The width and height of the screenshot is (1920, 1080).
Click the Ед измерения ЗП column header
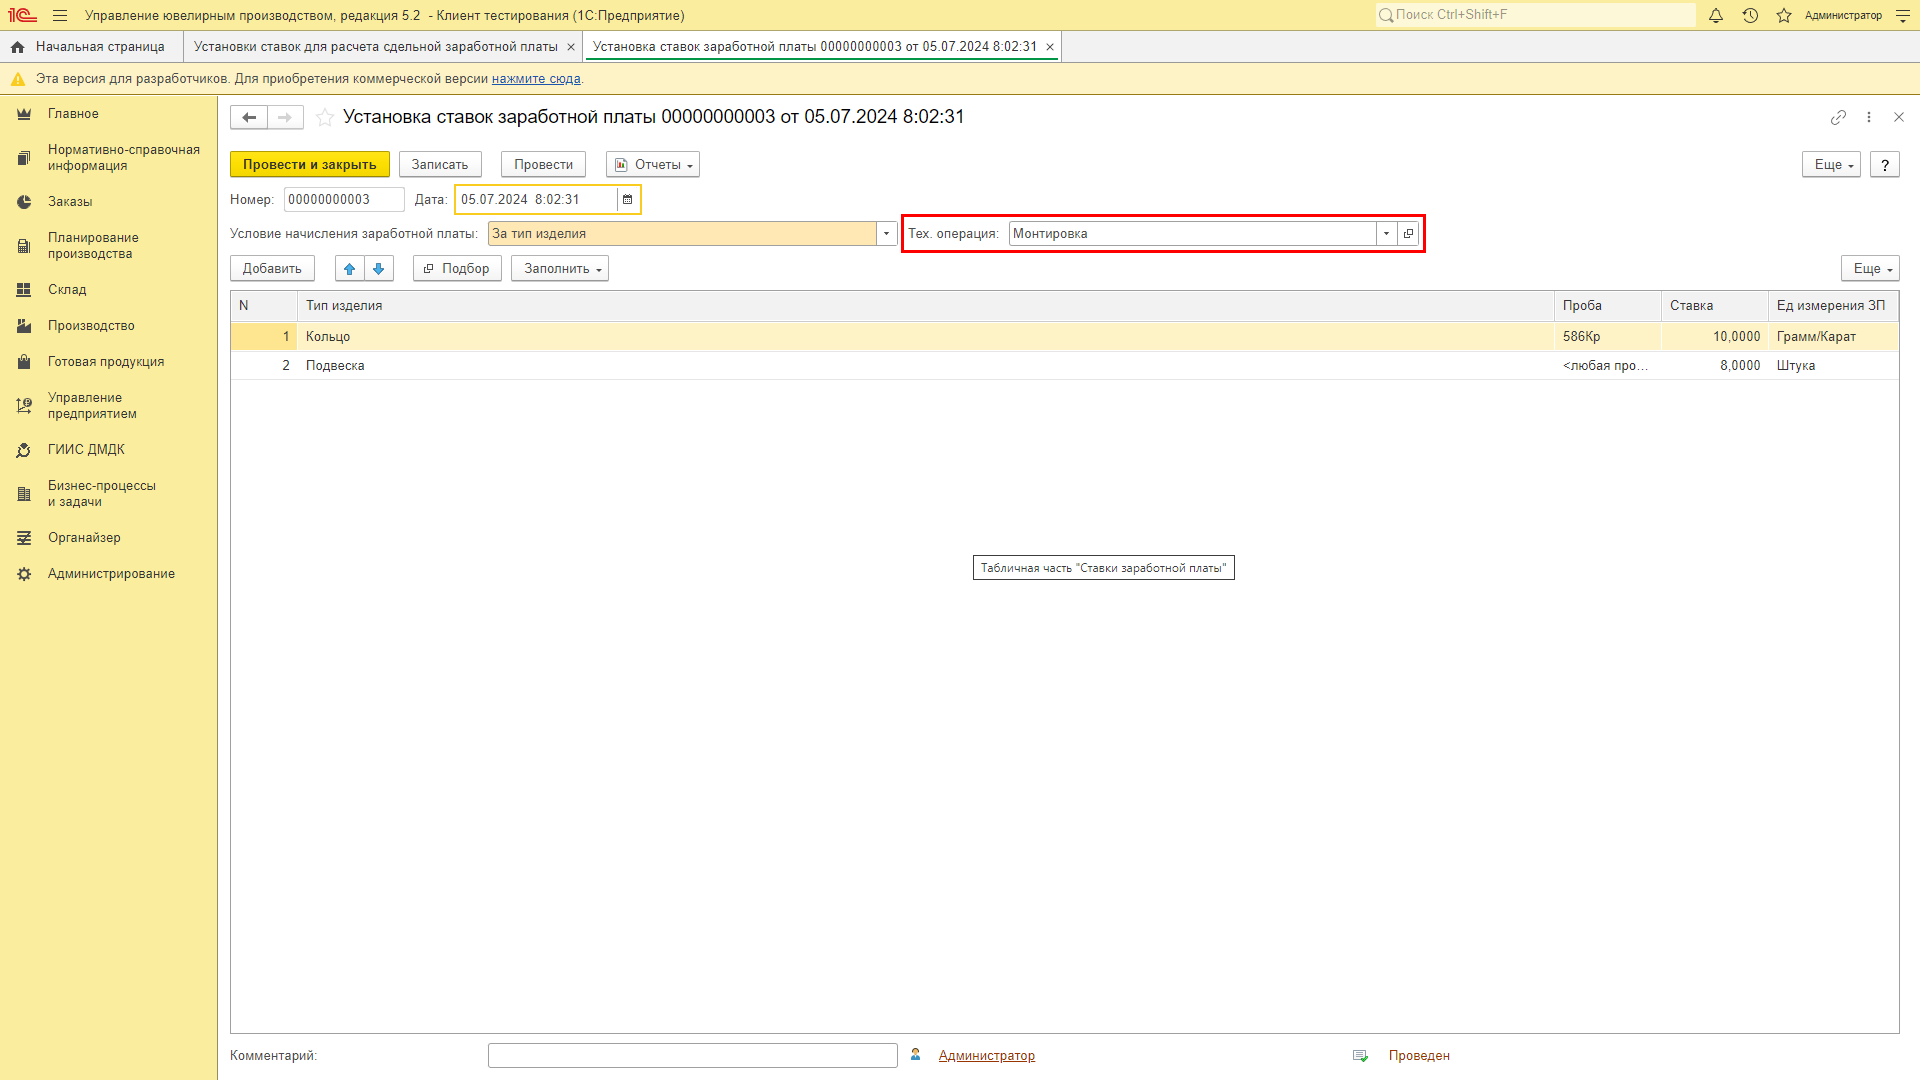1833,306
